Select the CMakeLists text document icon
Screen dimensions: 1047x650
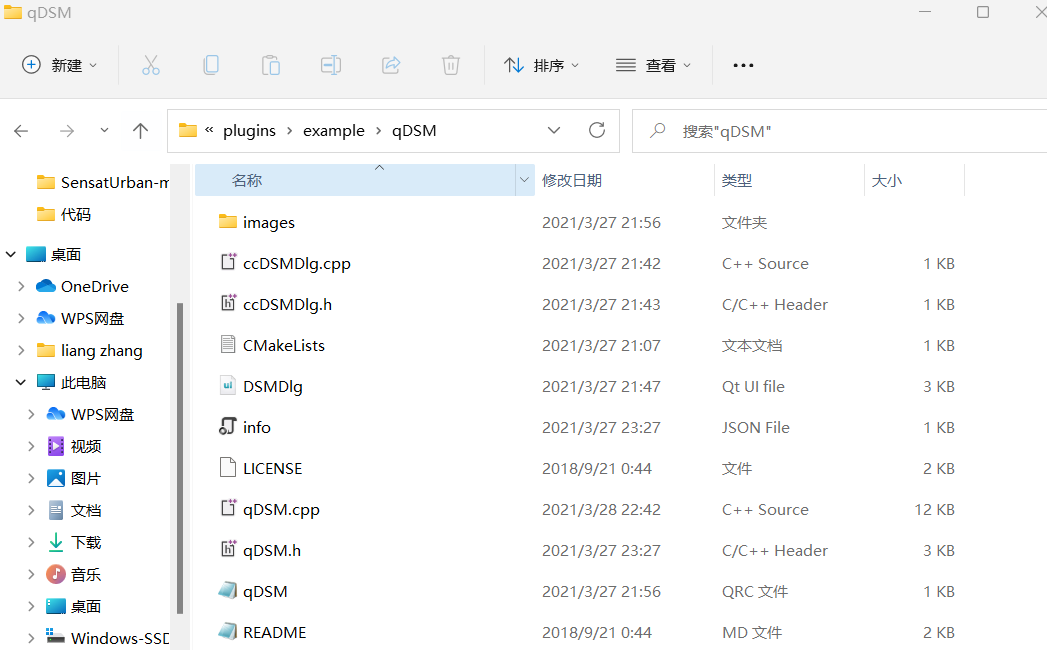tap(228, 345)
